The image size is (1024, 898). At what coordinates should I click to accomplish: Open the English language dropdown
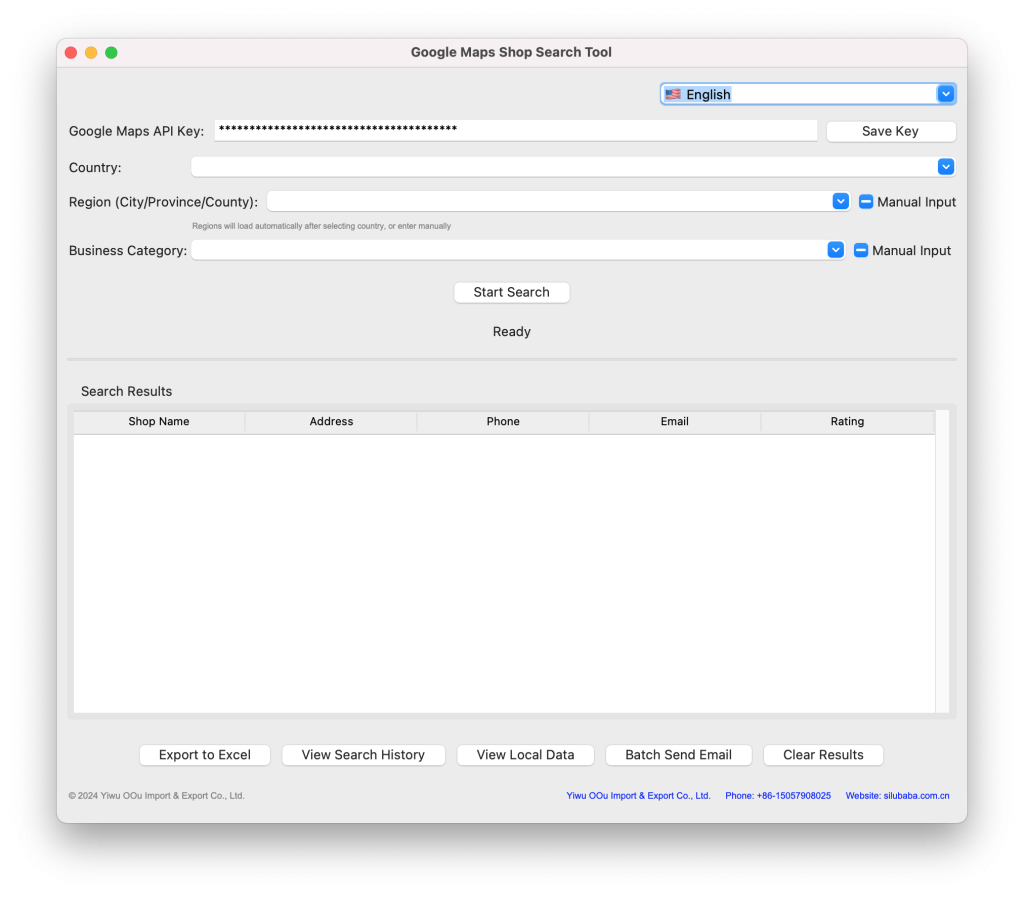(945, 94)
